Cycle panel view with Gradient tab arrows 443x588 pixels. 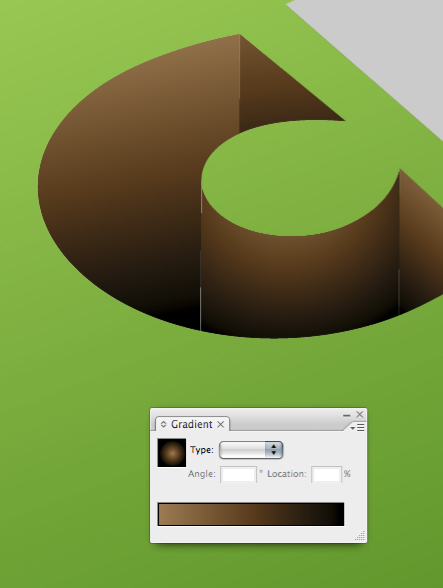coord(163,424)
